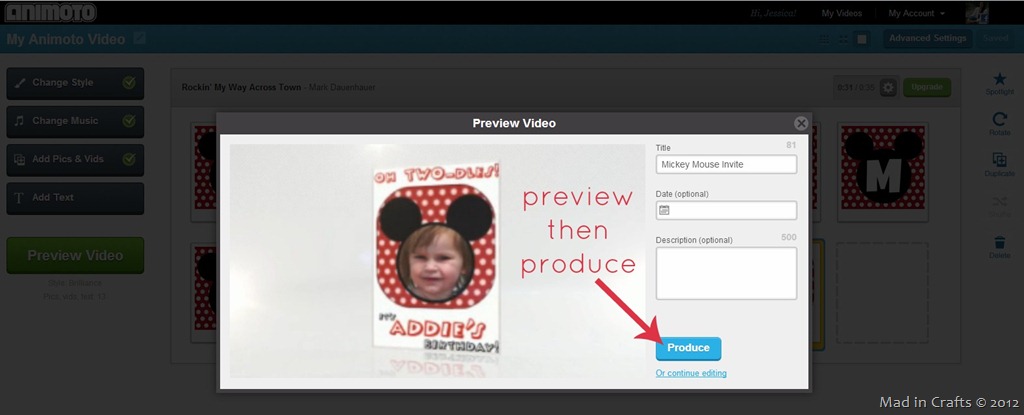
Task: Open Advanced Settings
Action: tap(927, 39)
